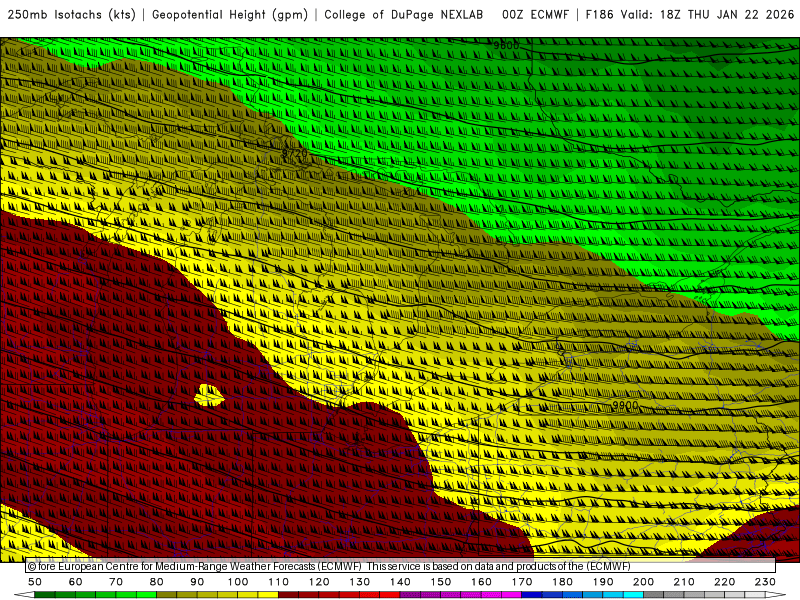Click the 190 value on color scale
The height and width of the screenshot is (600, 800).
coord(603,582)
